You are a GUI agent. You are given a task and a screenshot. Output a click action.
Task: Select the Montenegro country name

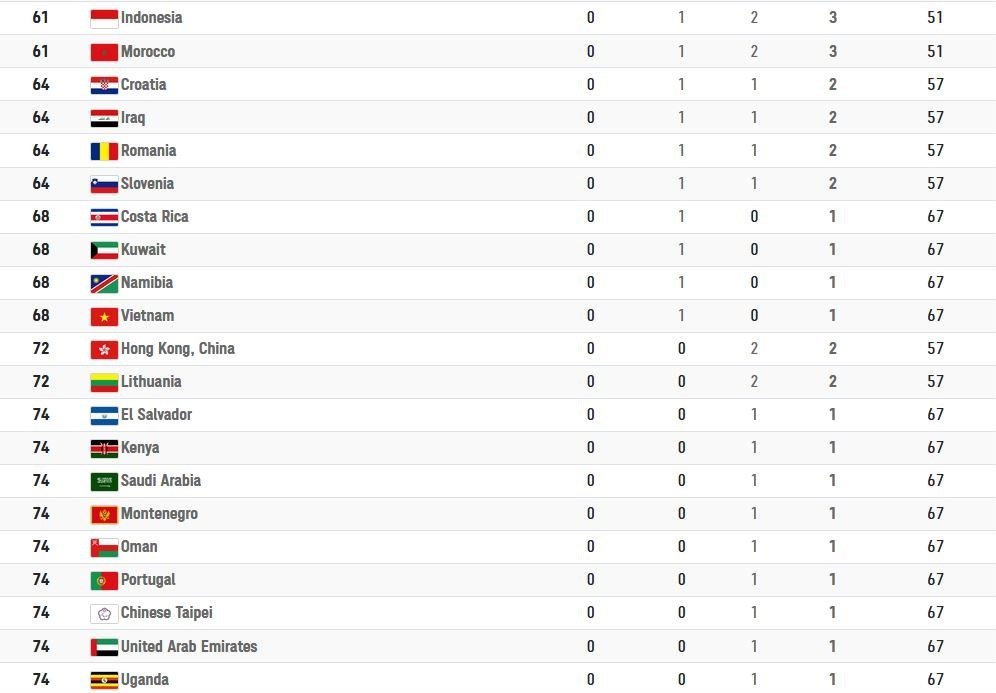tap(159, 513)
